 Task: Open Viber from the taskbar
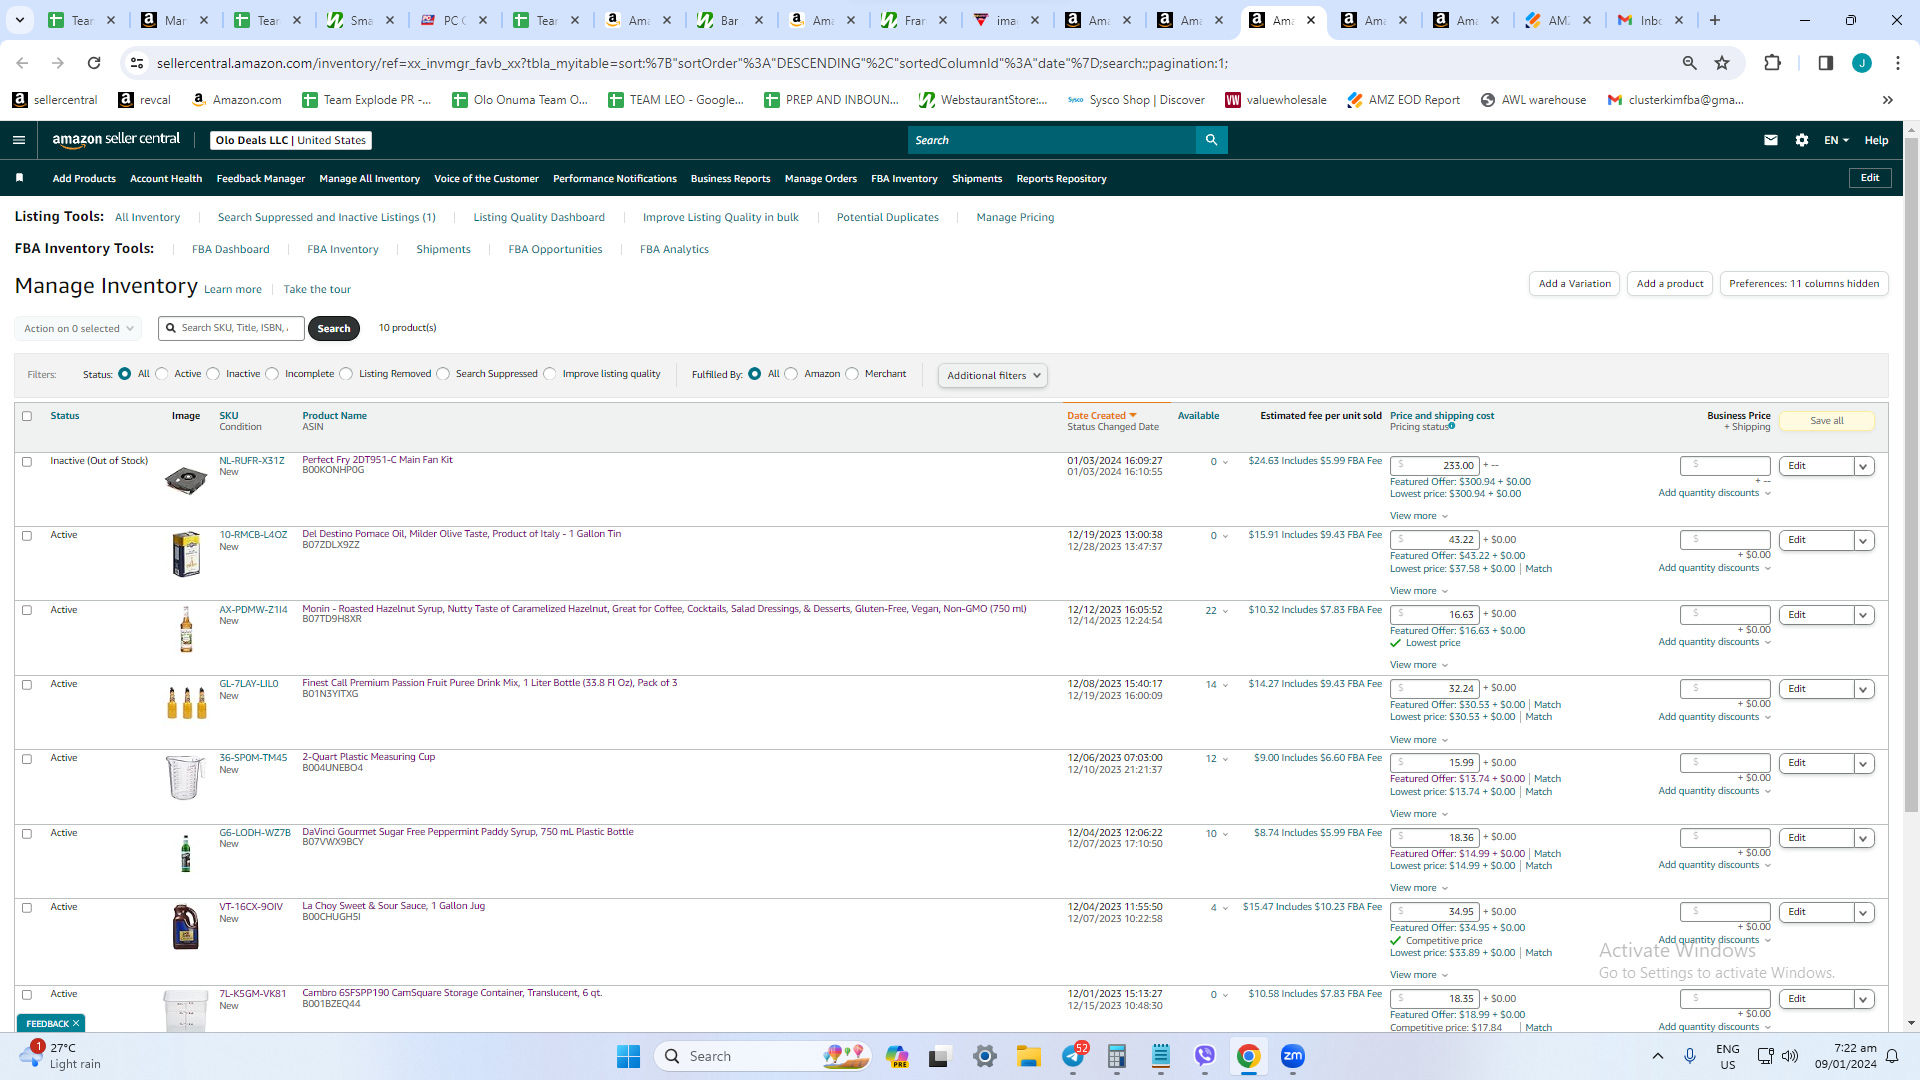coord(1205,1056)
